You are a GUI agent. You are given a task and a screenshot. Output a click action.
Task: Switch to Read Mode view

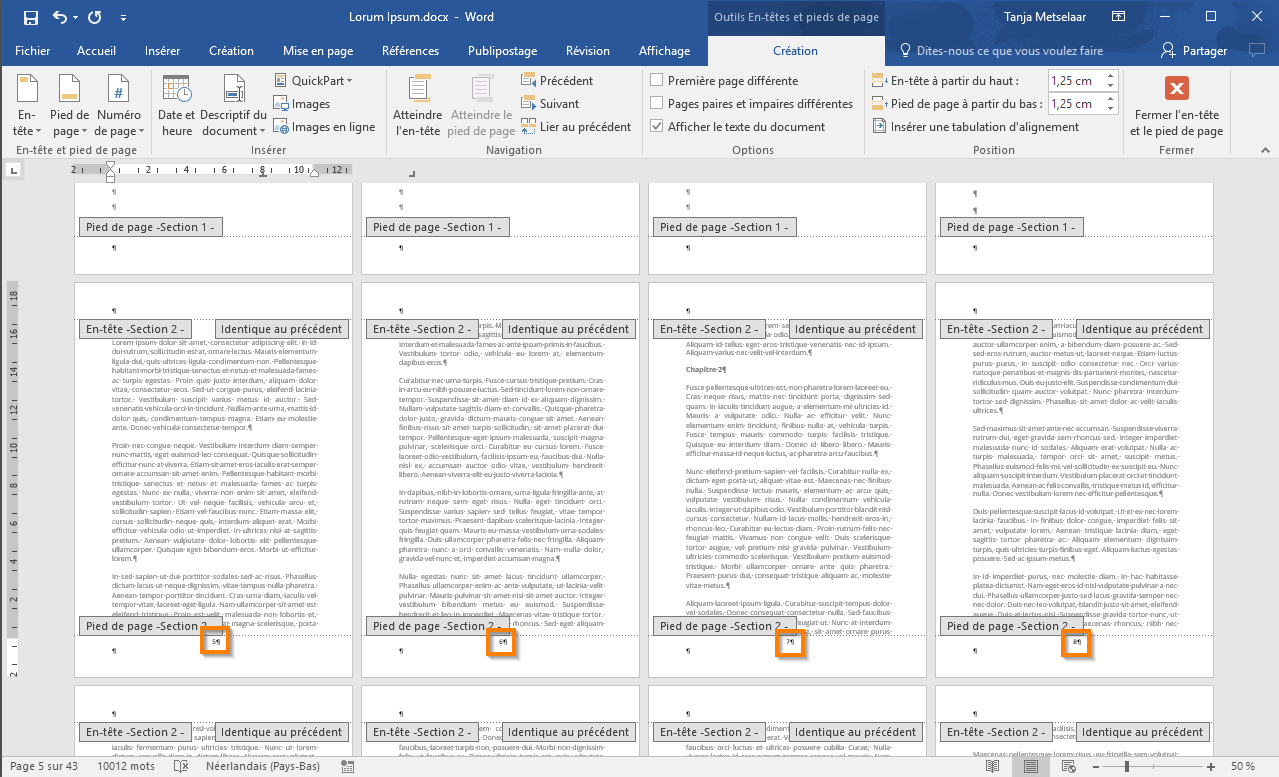point(992,766)
